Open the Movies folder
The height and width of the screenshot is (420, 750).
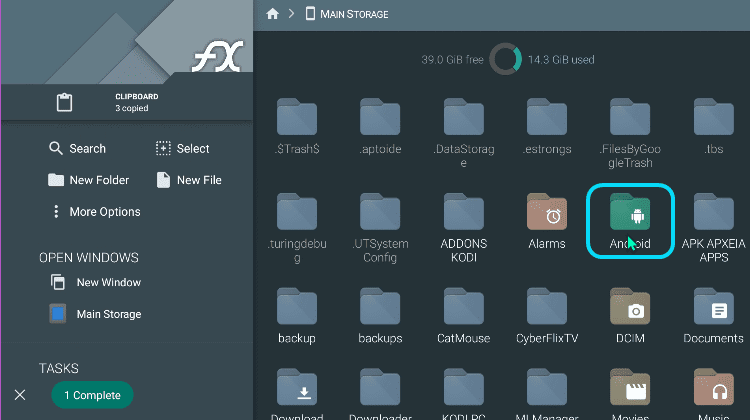[x=630, y=394]
